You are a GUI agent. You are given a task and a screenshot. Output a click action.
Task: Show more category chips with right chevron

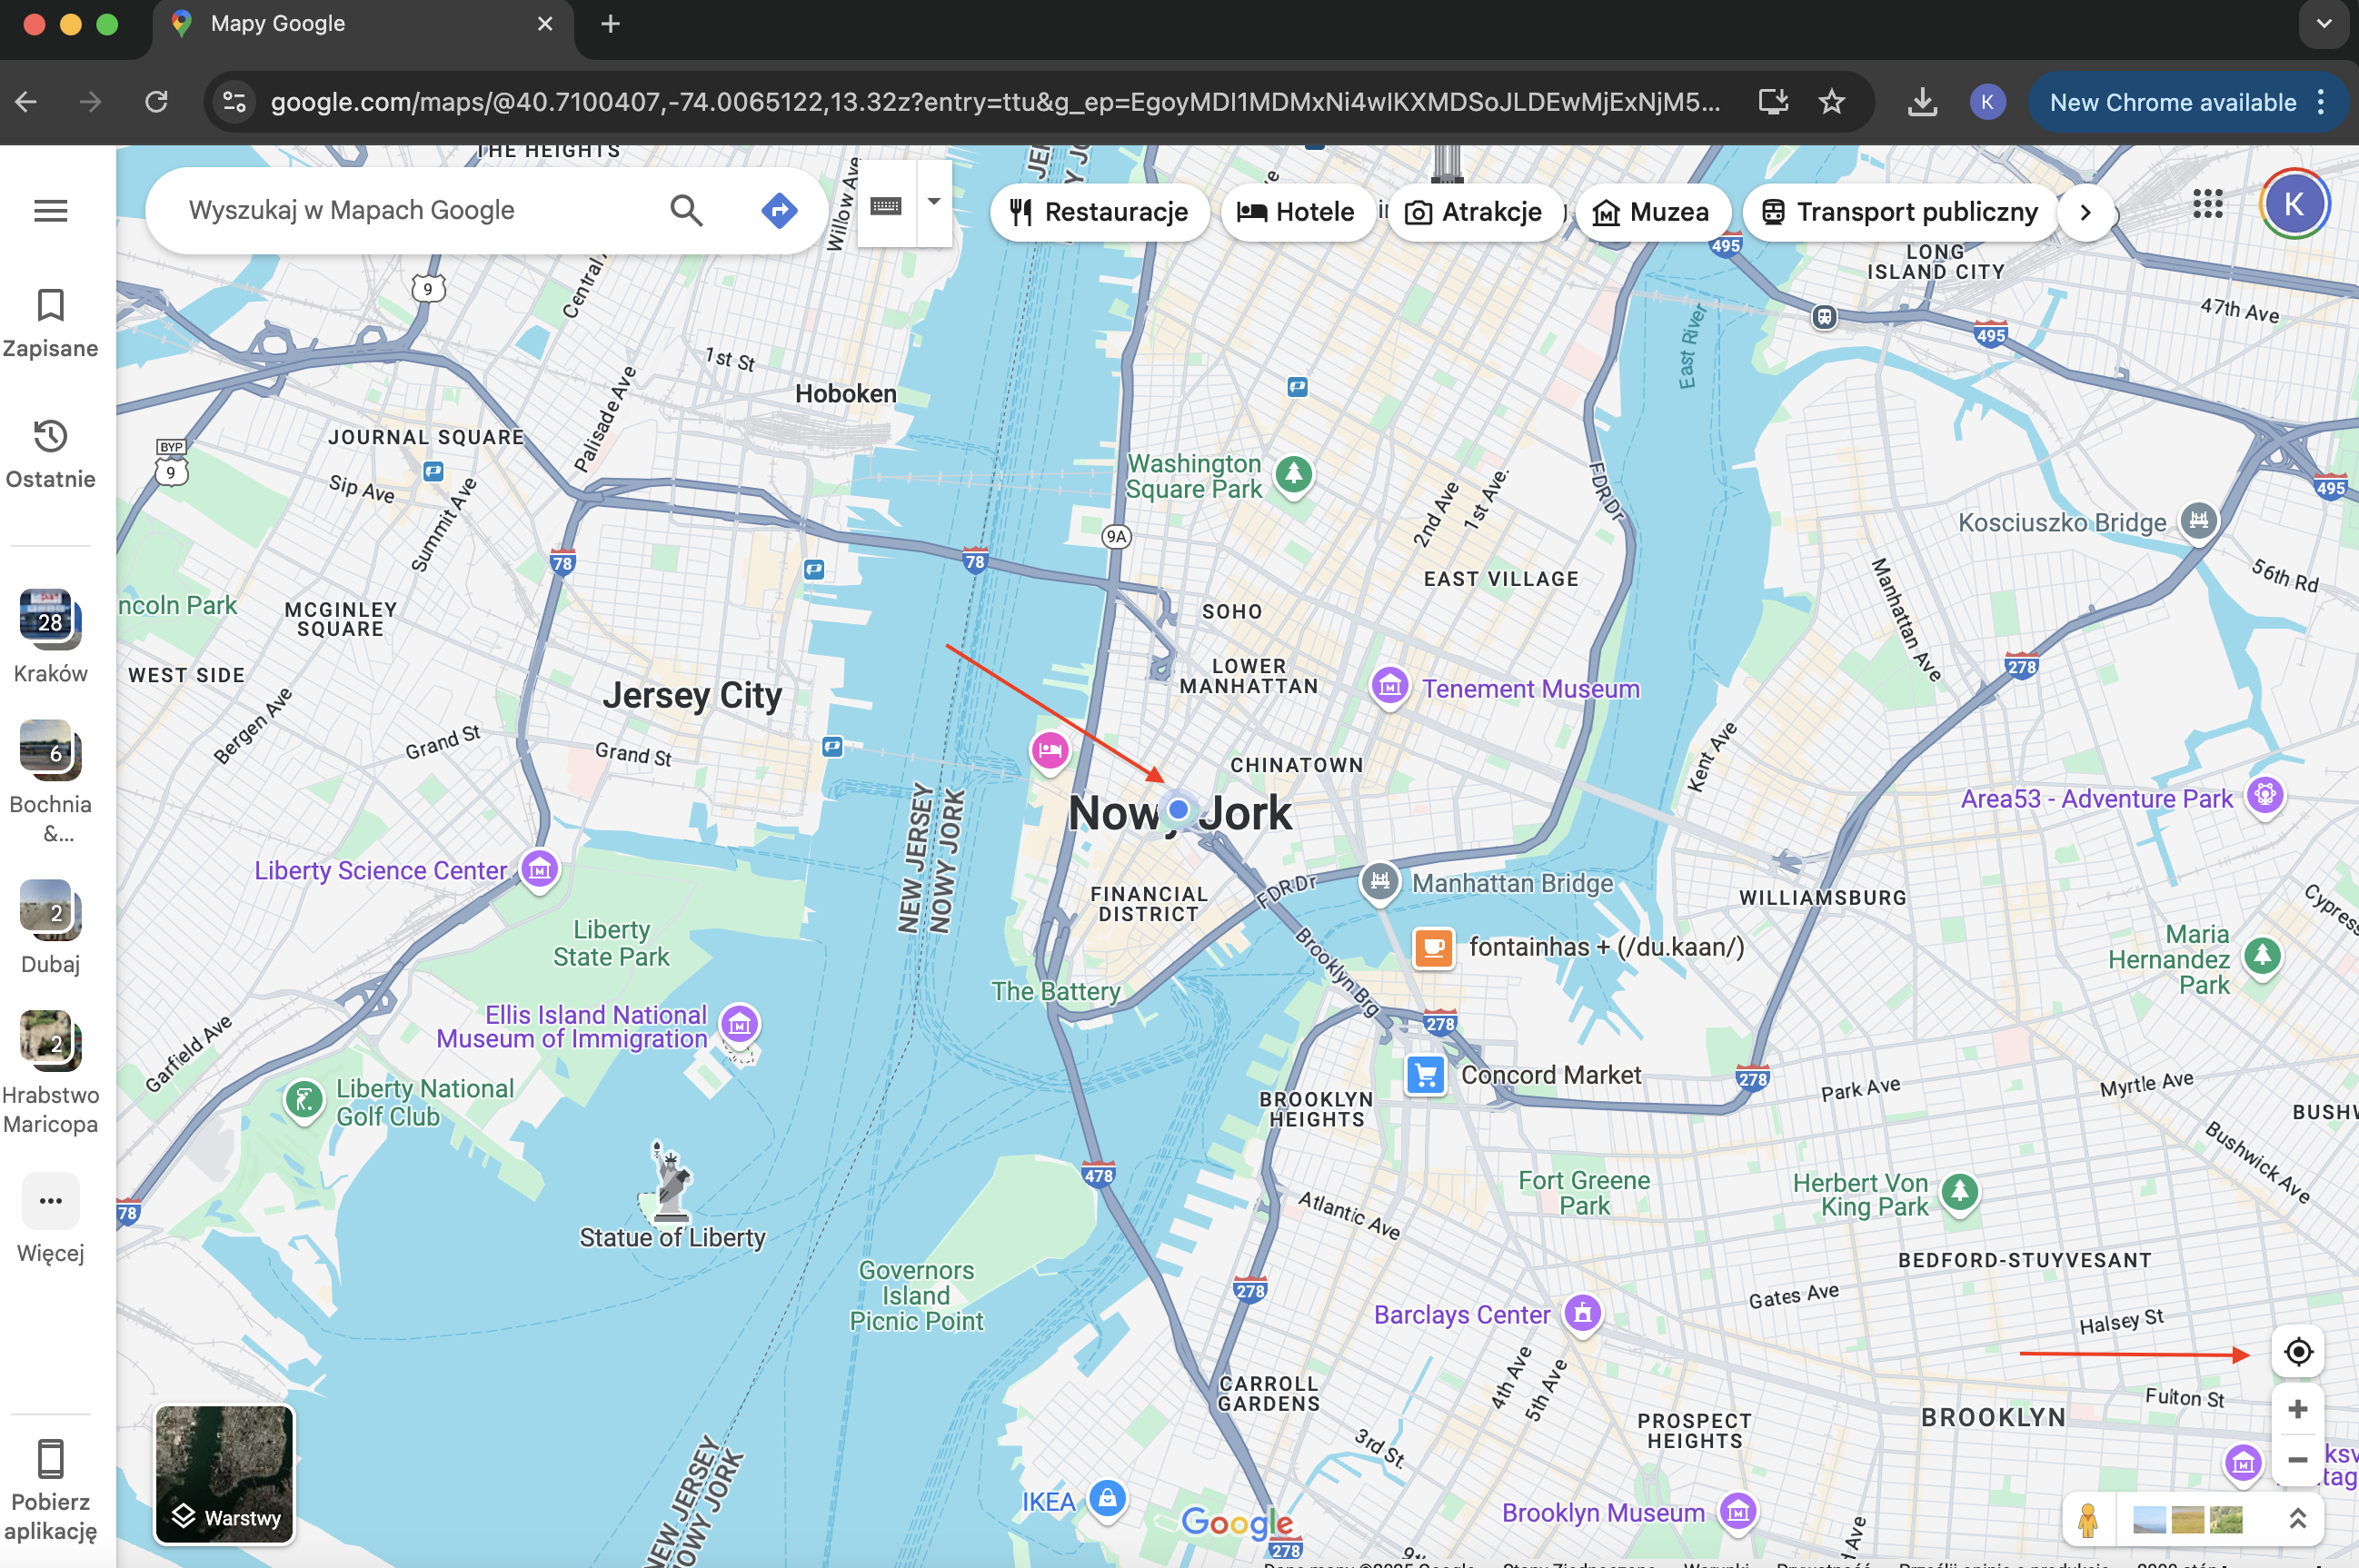2085,212
